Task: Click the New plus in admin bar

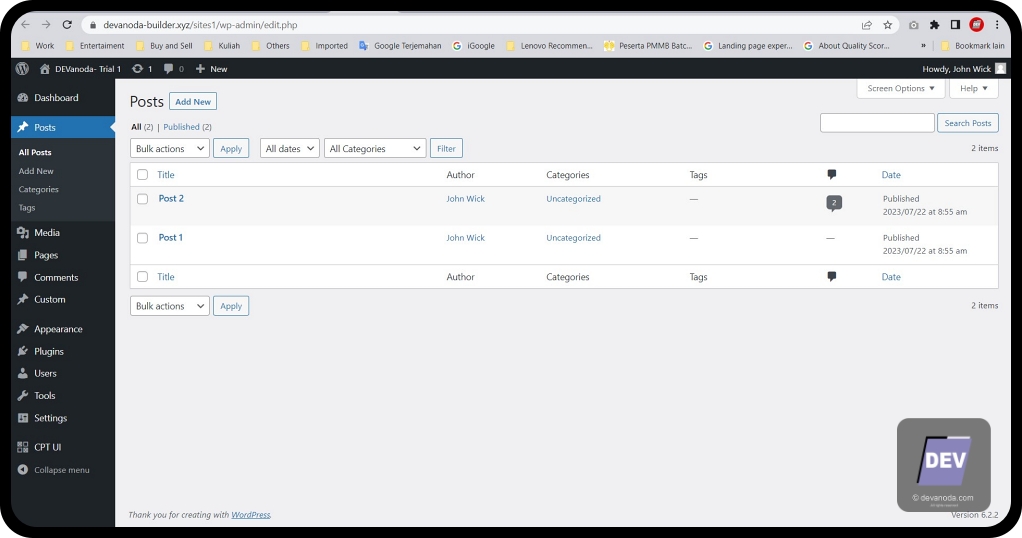Action: pos(211,68)
